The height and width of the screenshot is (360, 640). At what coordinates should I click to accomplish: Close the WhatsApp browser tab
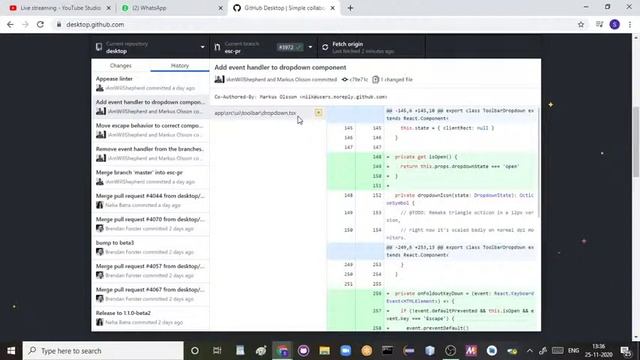tap(220, 8)
